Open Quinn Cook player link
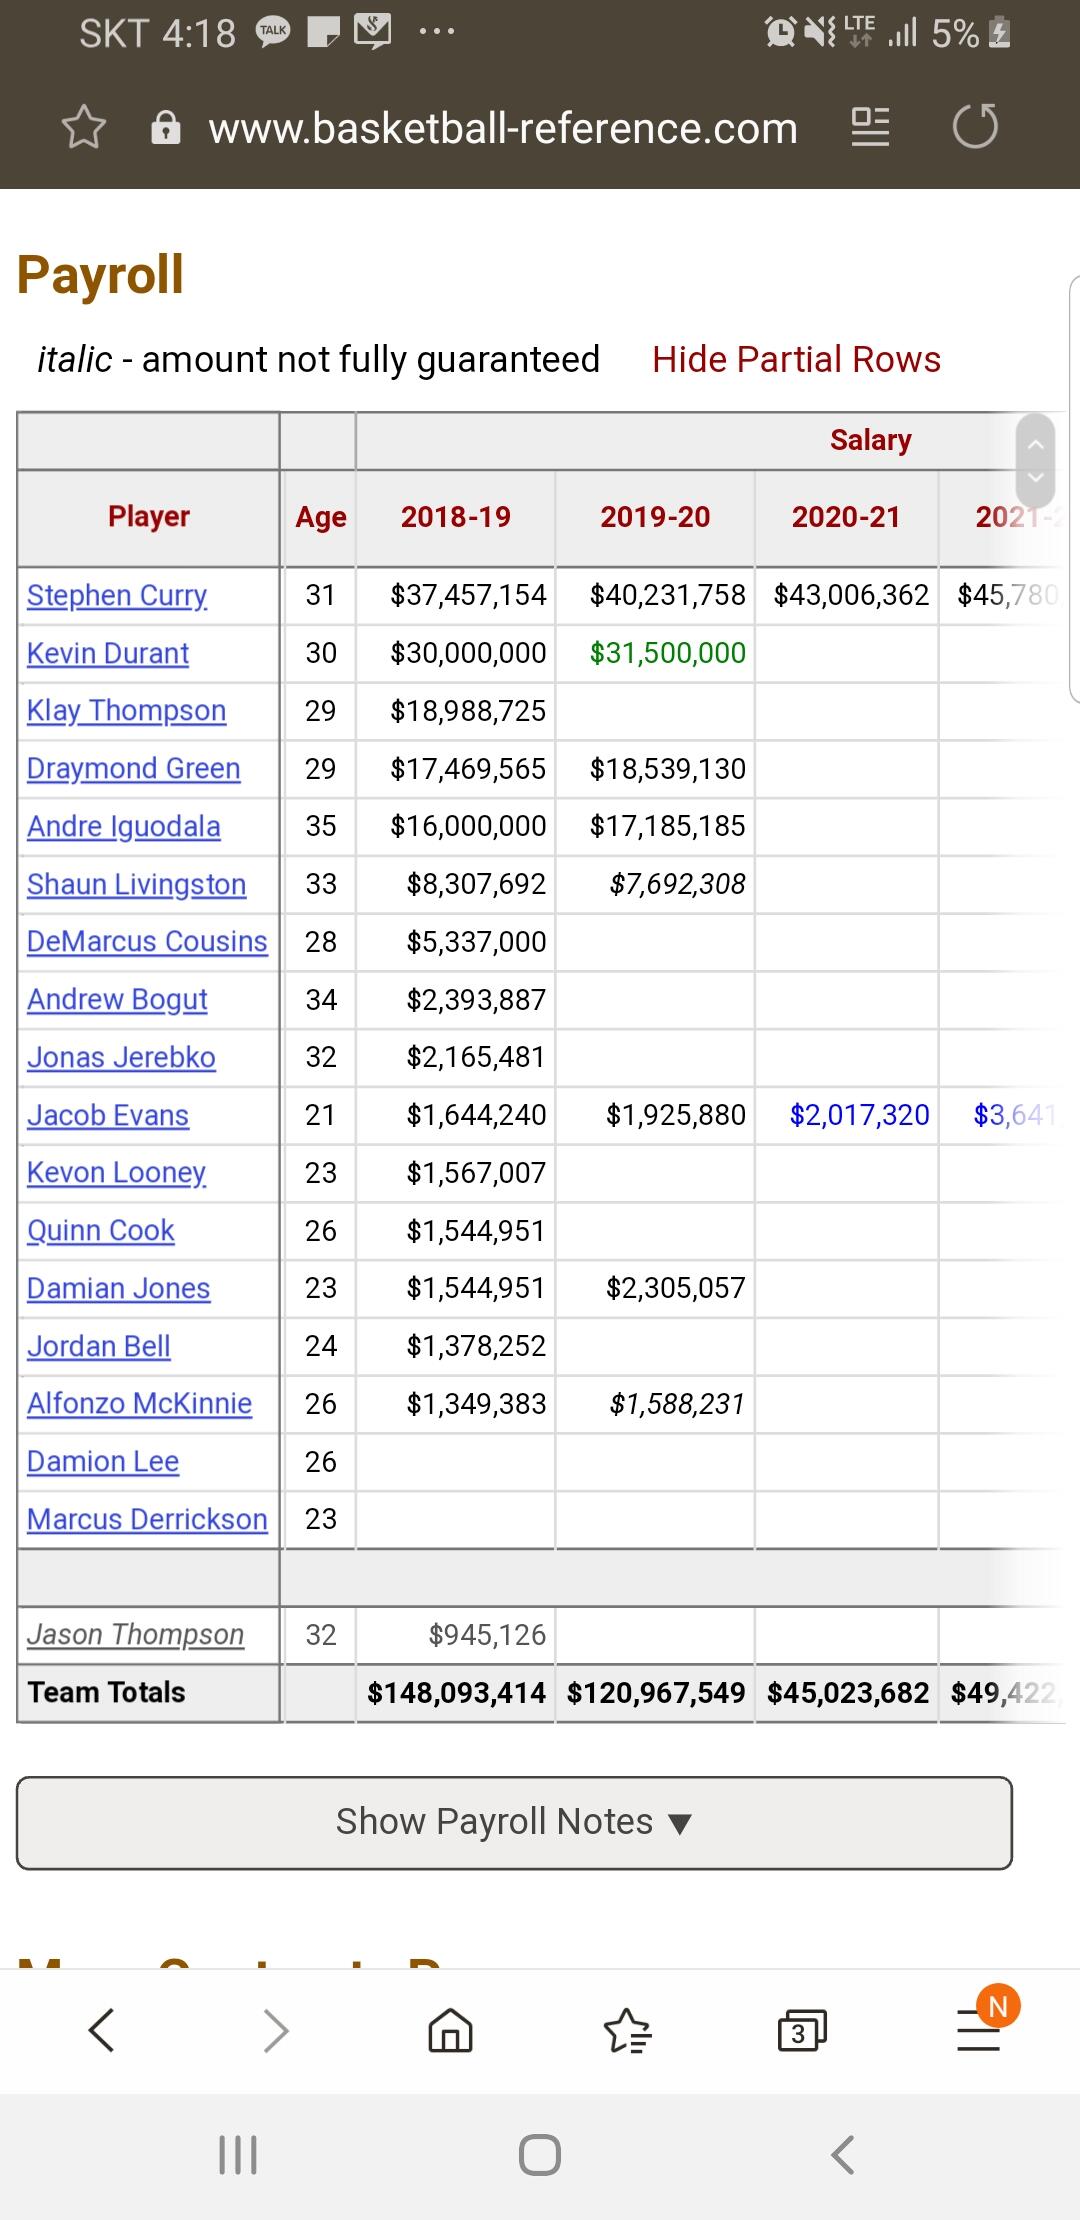Screen dimensions: 1080x2220 coord(101,1230)
